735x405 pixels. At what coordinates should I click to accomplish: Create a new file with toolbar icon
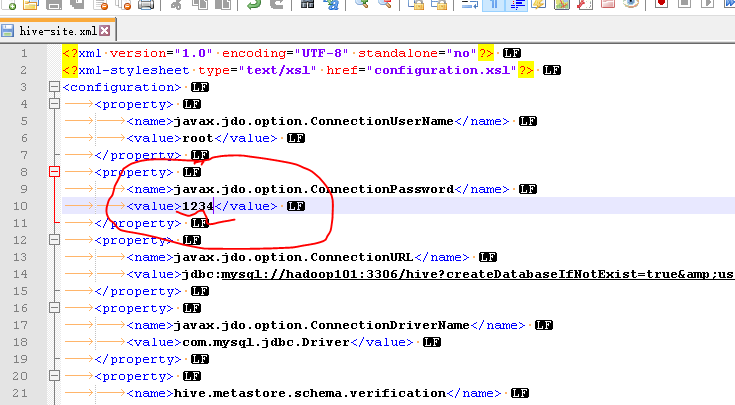pos(9,4)
